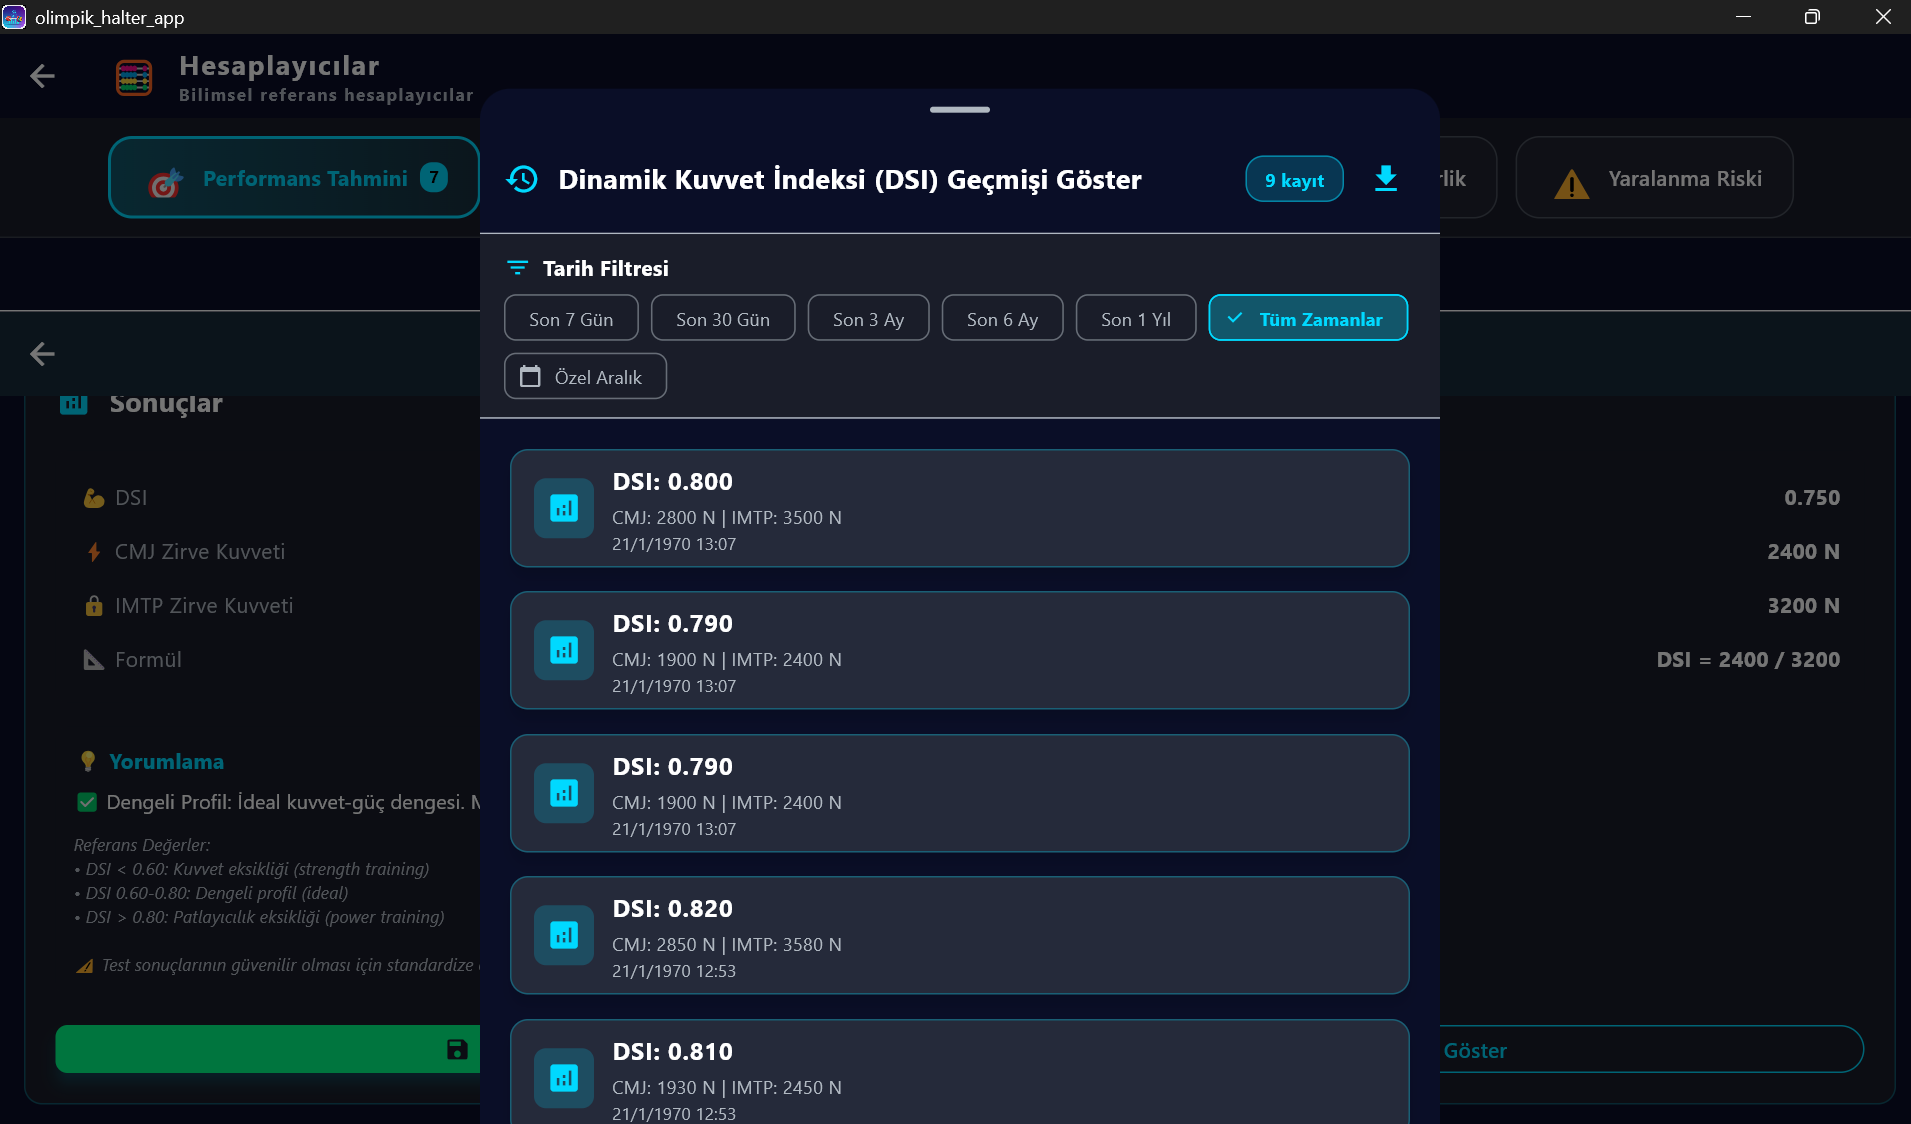Click the history clock icon beside the title
Screen dimensions: 1911x1124
pyautogui.click(x=522, y=179)
